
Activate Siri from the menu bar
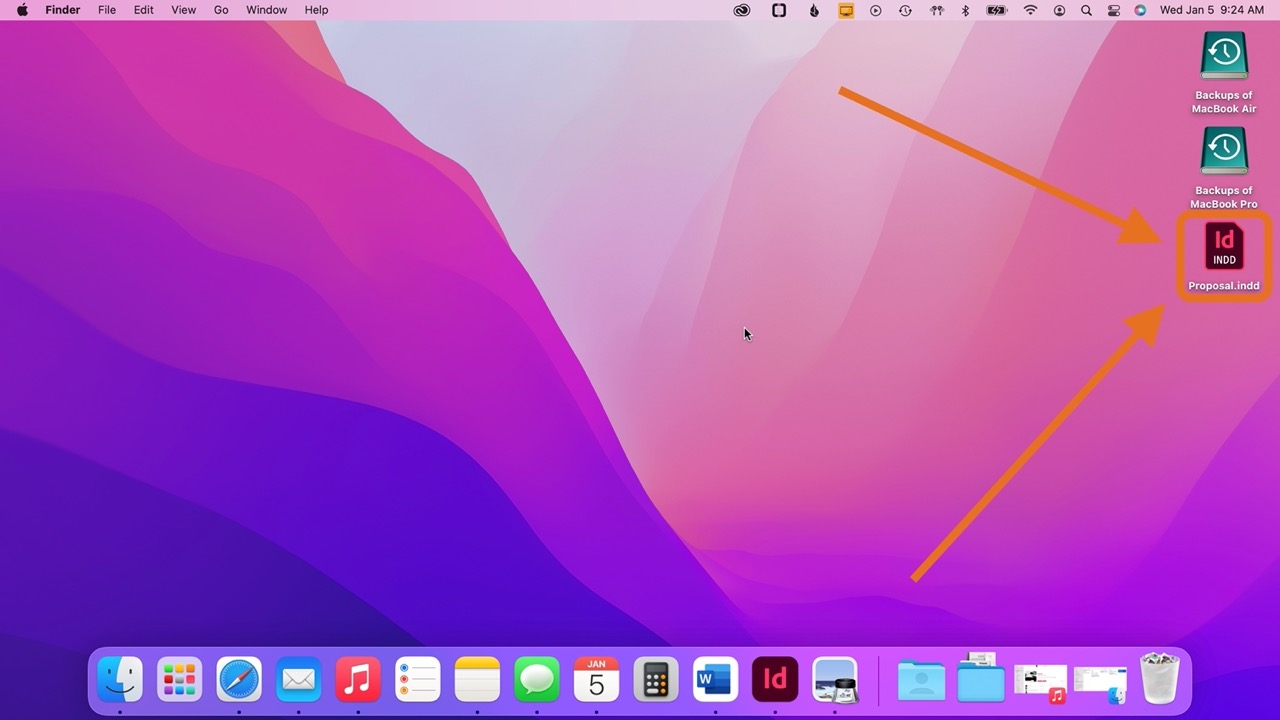1140,10
